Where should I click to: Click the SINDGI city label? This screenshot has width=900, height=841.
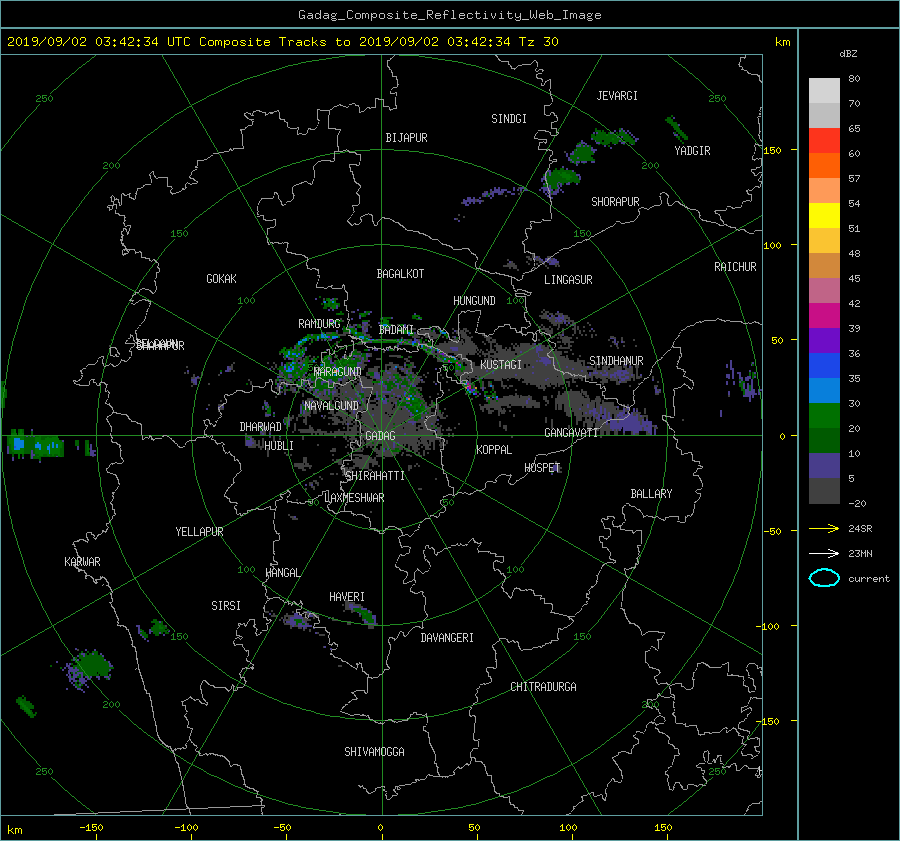pos(509,119)
